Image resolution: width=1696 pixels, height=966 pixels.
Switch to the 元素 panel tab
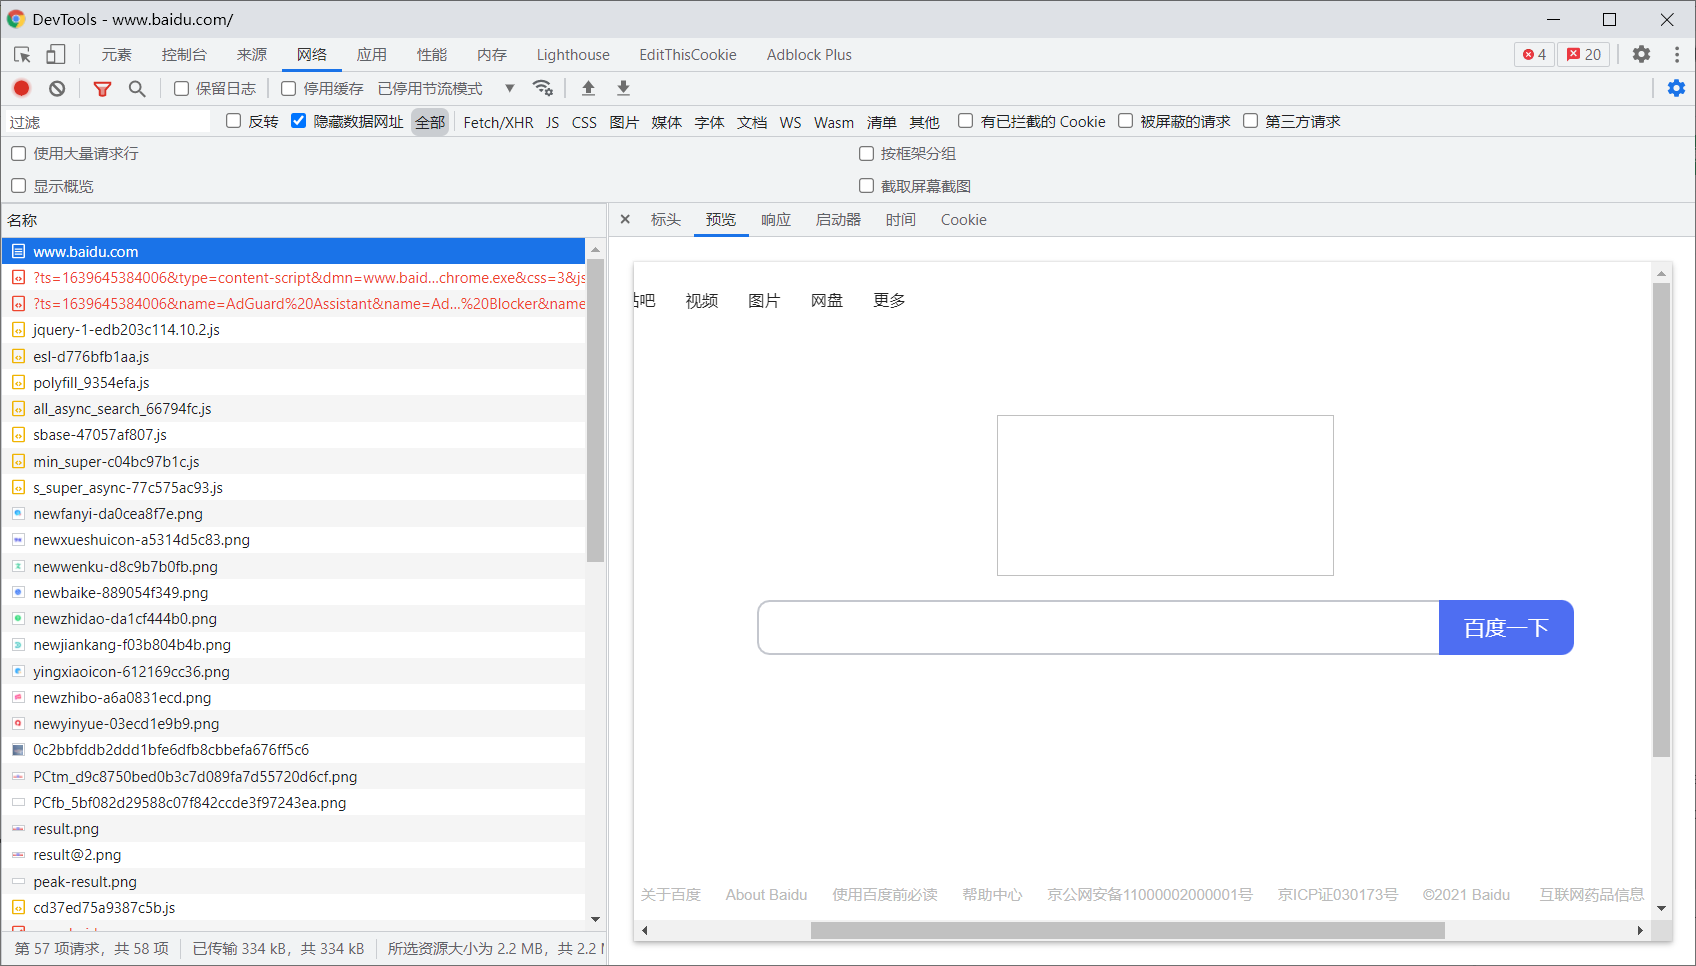[x=116, y=55]
